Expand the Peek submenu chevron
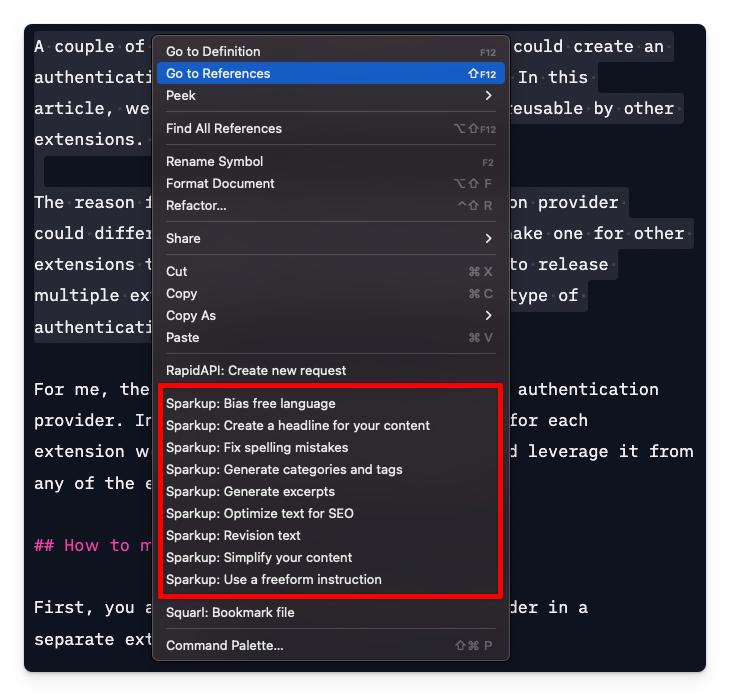730x696 pixels. pyautogui.click(x=488, y=95)
